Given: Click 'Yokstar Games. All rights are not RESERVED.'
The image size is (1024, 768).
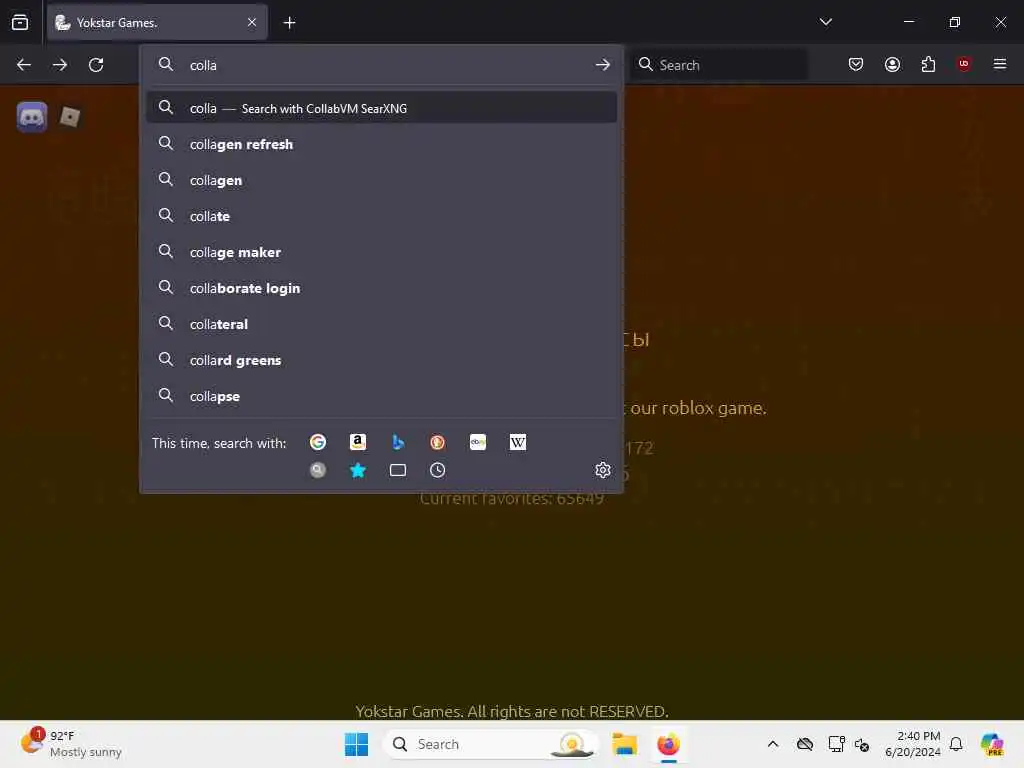Looking at the screenshot, I should (512, 711).
